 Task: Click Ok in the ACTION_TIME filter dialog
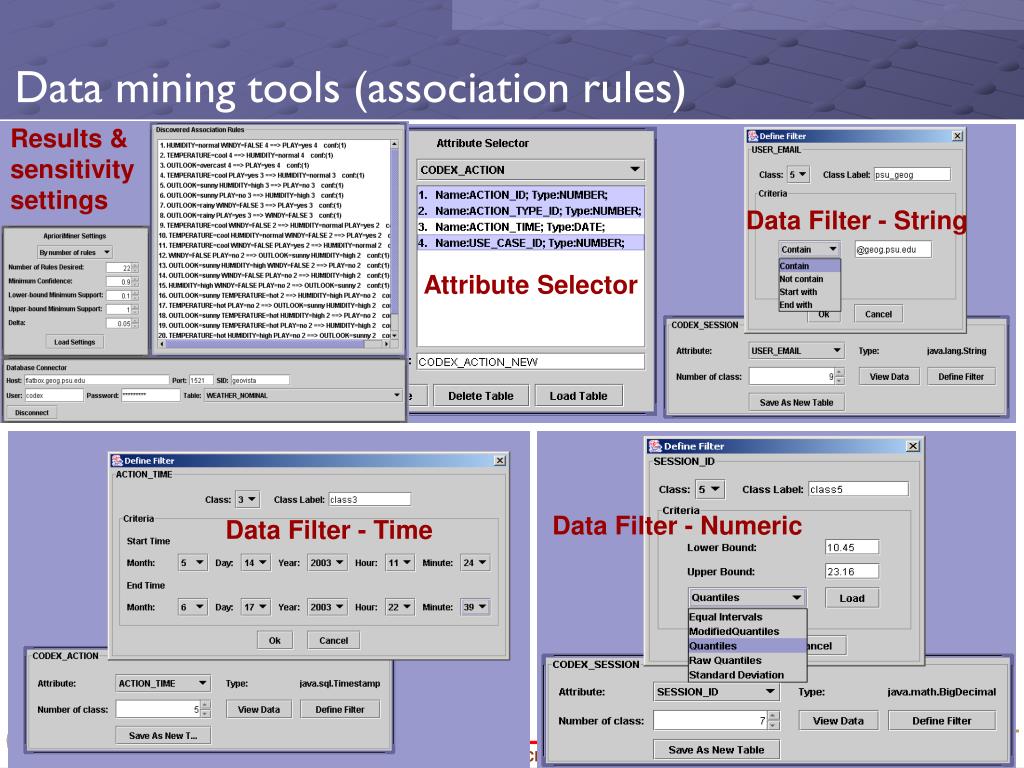tap(274, 641)
